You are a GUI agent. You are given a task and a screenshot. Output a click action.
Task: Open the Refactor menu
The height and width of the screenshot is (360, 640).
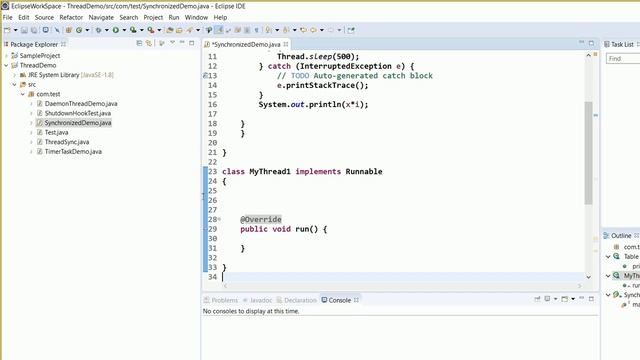tap(71, 18)
